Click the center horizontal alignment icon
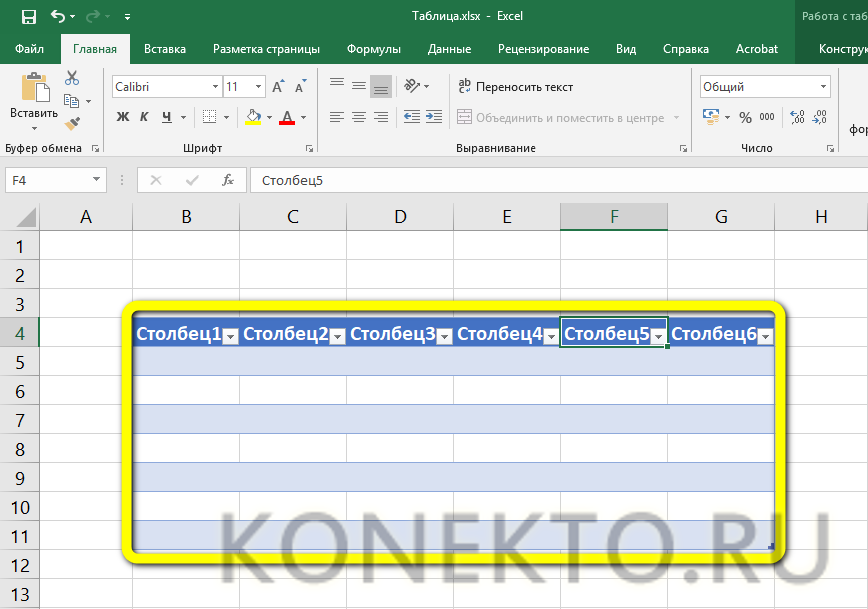 tap(358, 118)
